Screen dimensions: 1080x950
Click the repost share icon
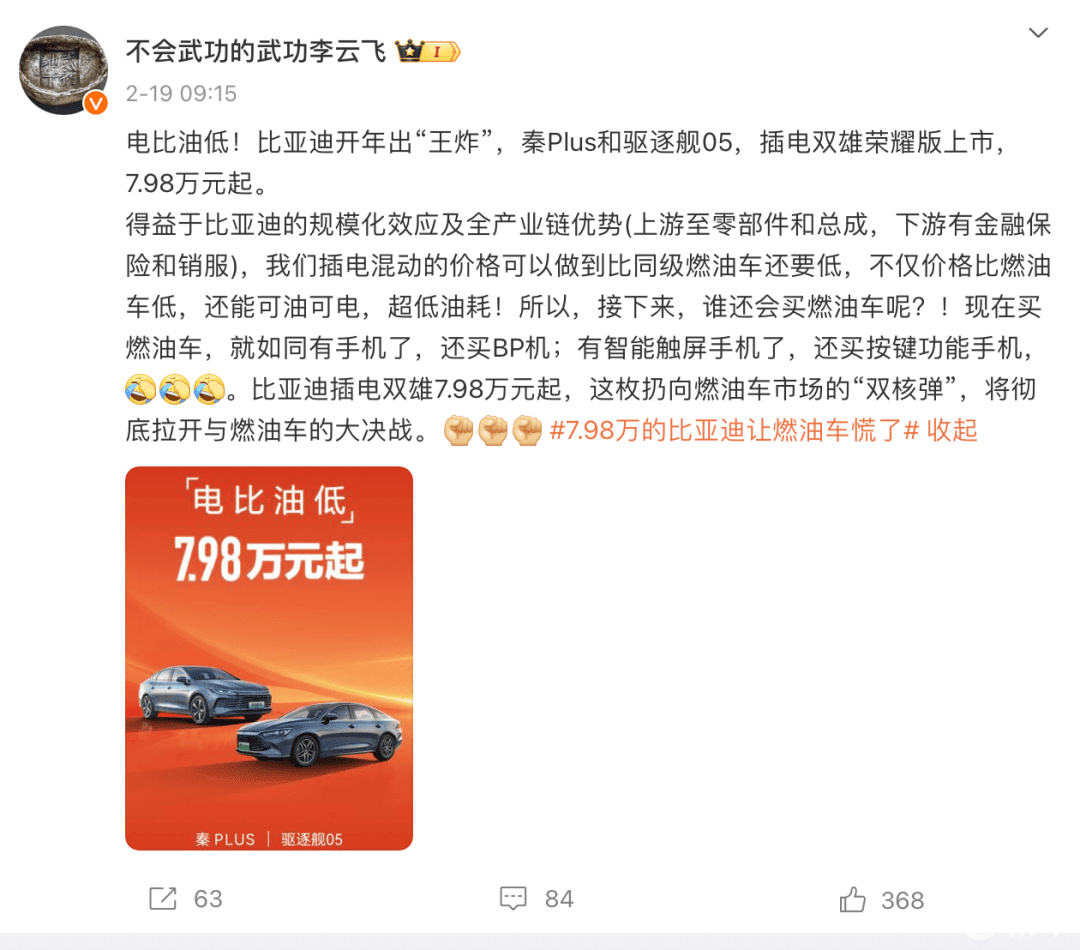tap(163, 899)
